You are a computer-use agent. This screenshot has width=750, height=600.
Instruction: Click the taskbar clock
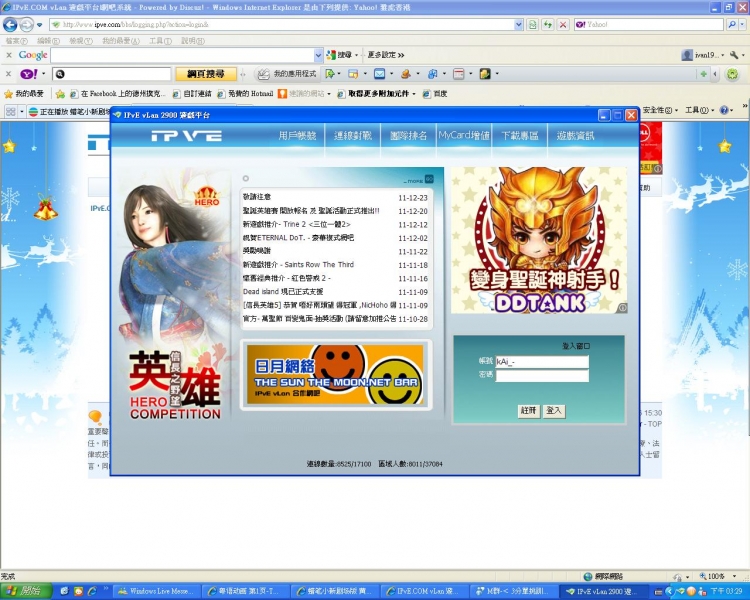tap(727, 591)
